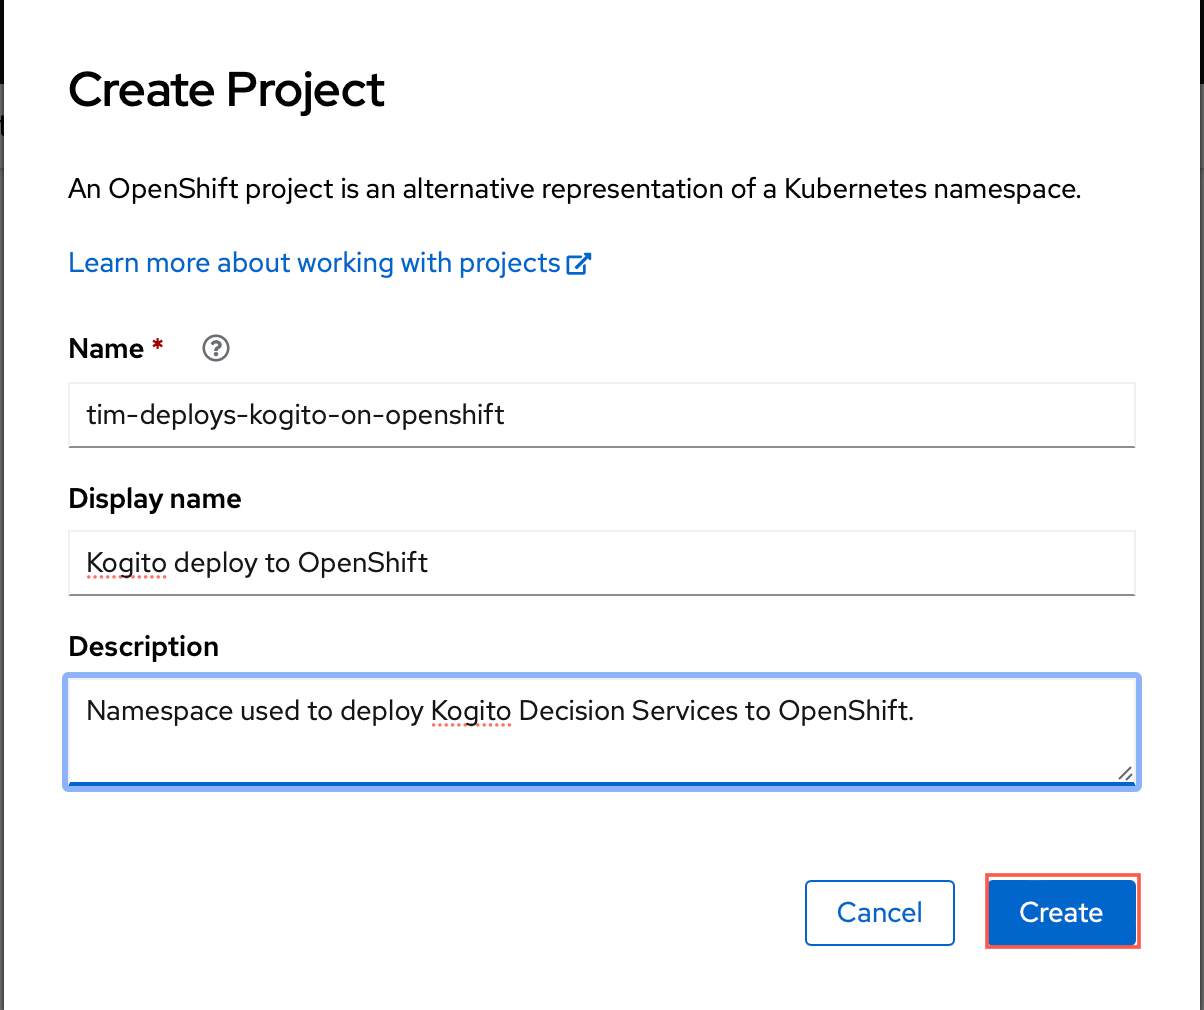
Task: Click the external link icon beside projects link
Action: pyautogui.click(x=579, y=264)
